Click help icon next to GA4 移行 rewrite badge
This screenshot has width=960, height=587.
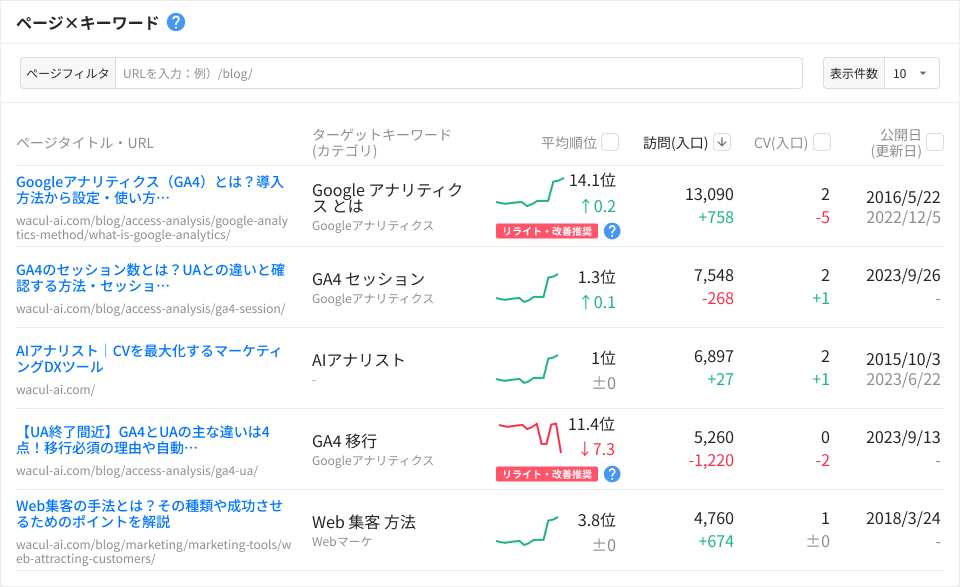pos(612,474)
